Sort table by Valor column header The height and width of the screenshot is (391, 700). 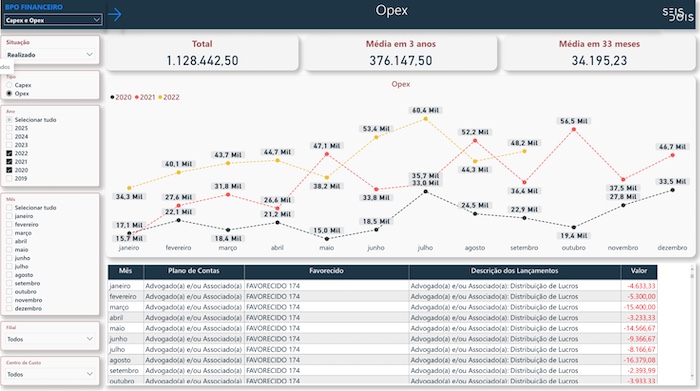638,271
